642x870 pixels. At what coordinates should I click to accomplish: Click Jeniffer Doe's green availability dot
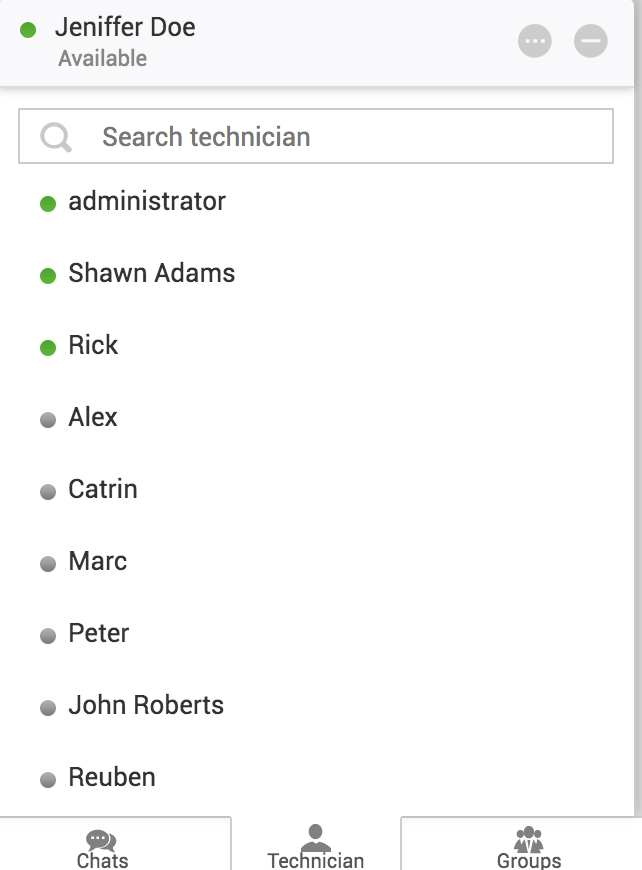28,31
